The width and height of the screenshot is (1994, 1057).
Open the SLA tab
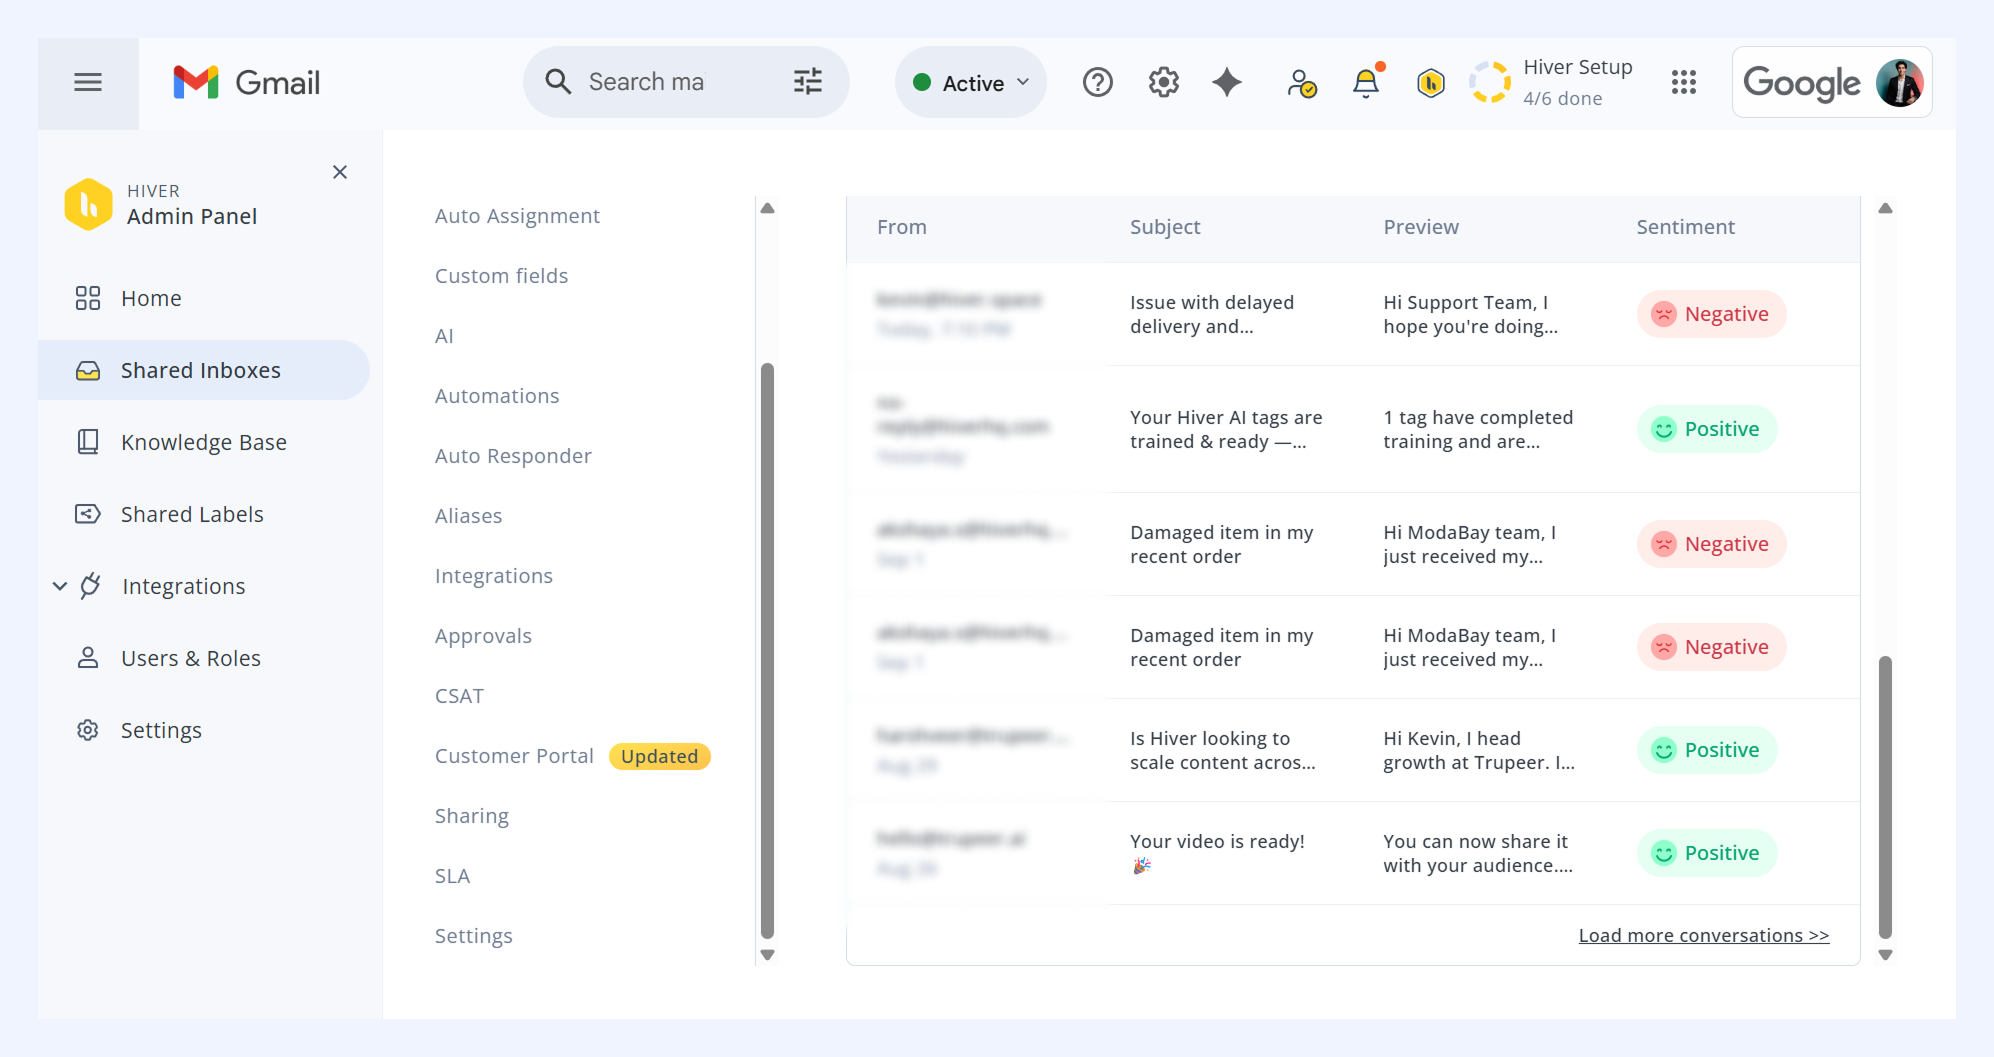pyautogui.click(x=452, y=876)
